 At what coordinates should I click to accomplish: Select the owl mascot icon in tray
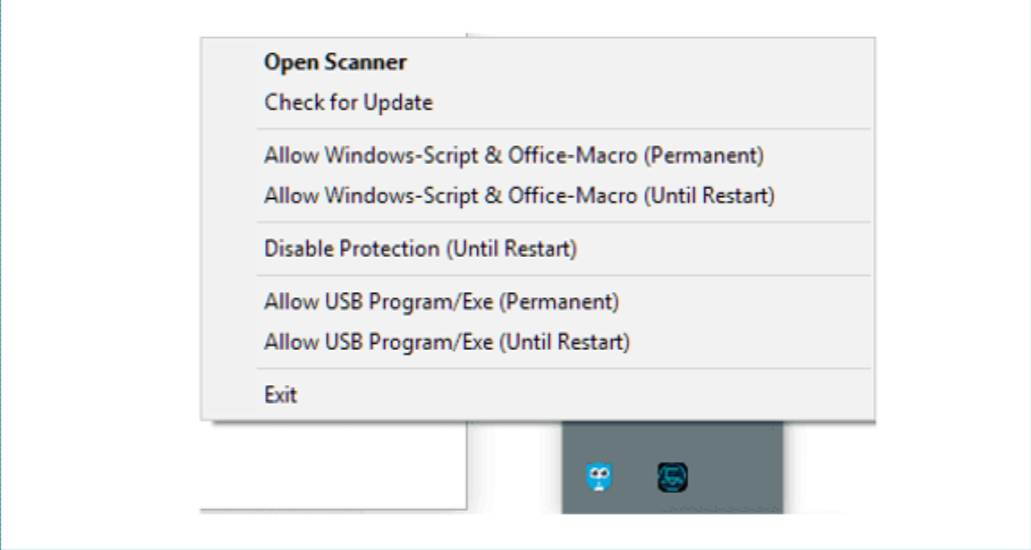[598, 478]
